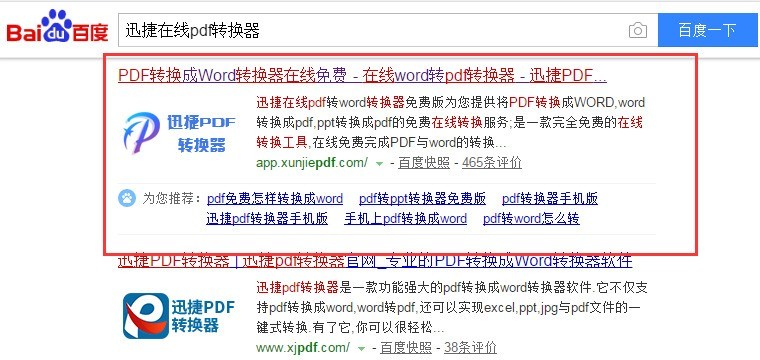
Task: Open the 迅捷PDF转换器 blue P logo thumbnail
Action: 178,133
